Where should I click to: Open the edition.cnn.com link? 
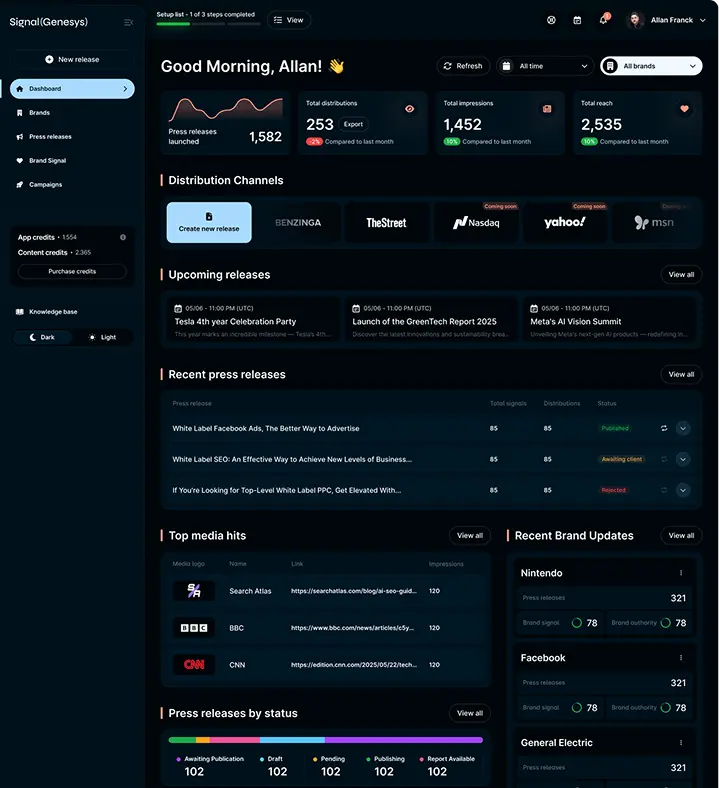coord(354,664)
